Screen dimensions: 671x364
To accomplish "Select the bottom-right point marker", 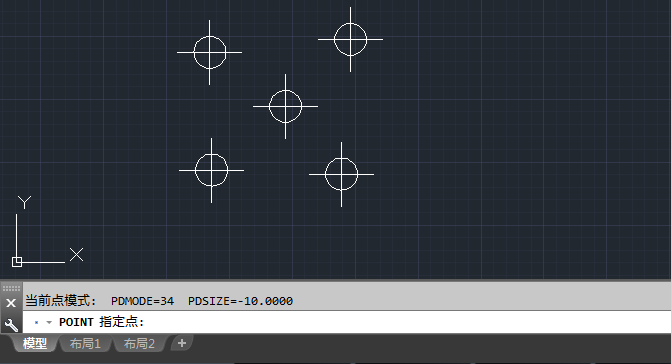I will pyautogui.click(x=341, y=174).
